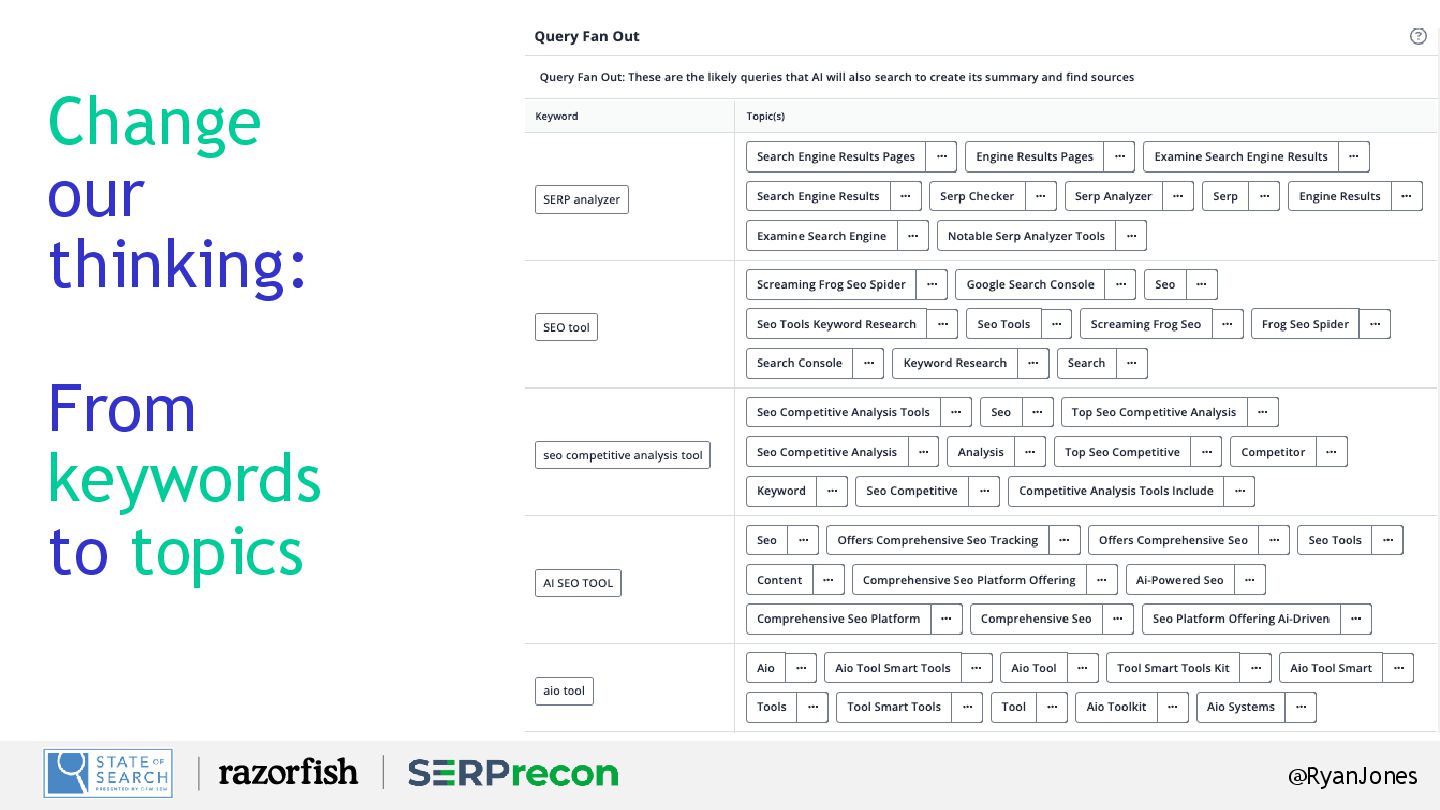Open ellipsis menu beside Top Seo Competitive Analysis
The height and width of the screenshot is (810, 1440).
coord(1262,412)
